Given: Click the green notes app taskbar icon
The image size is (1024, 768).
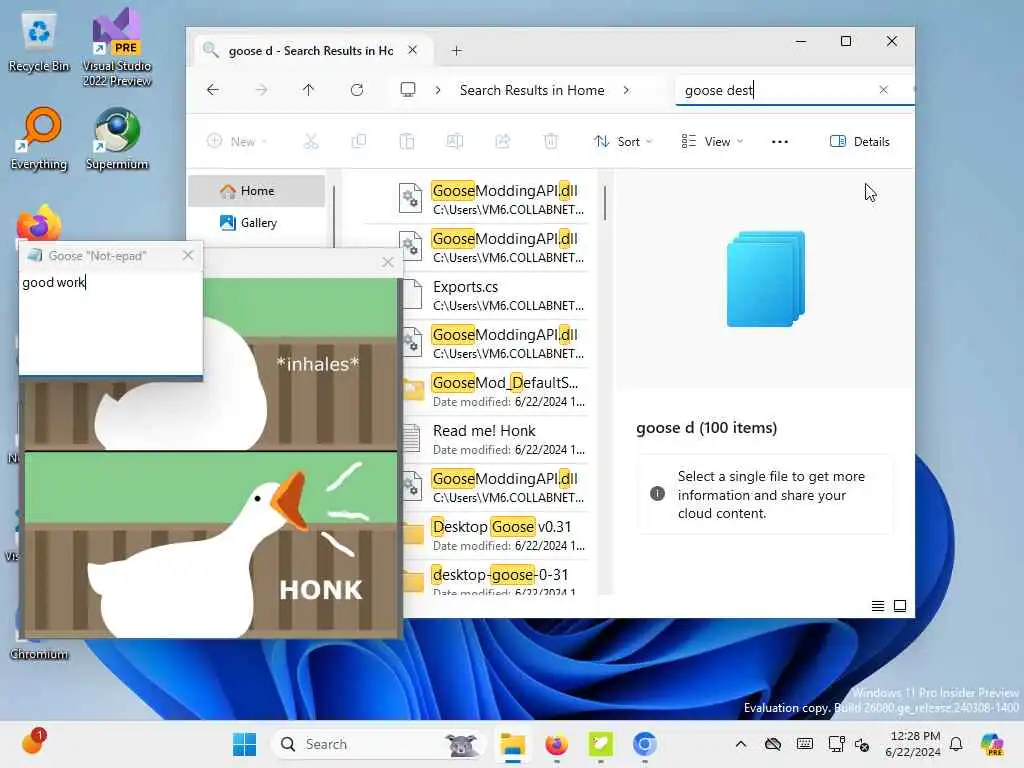Looking at the screenshot, I should tap(600, 744).
